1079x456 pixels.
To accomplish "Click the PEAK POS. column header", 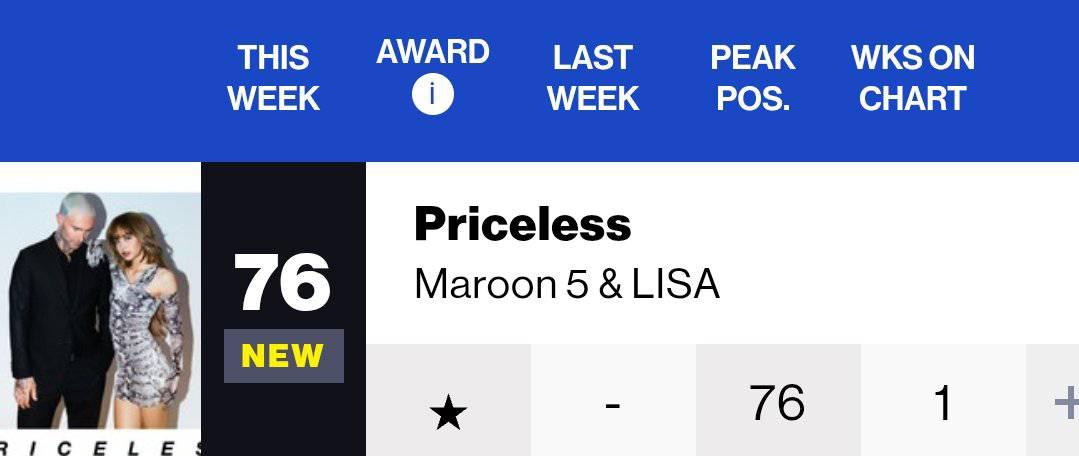I will coord(753,78).
